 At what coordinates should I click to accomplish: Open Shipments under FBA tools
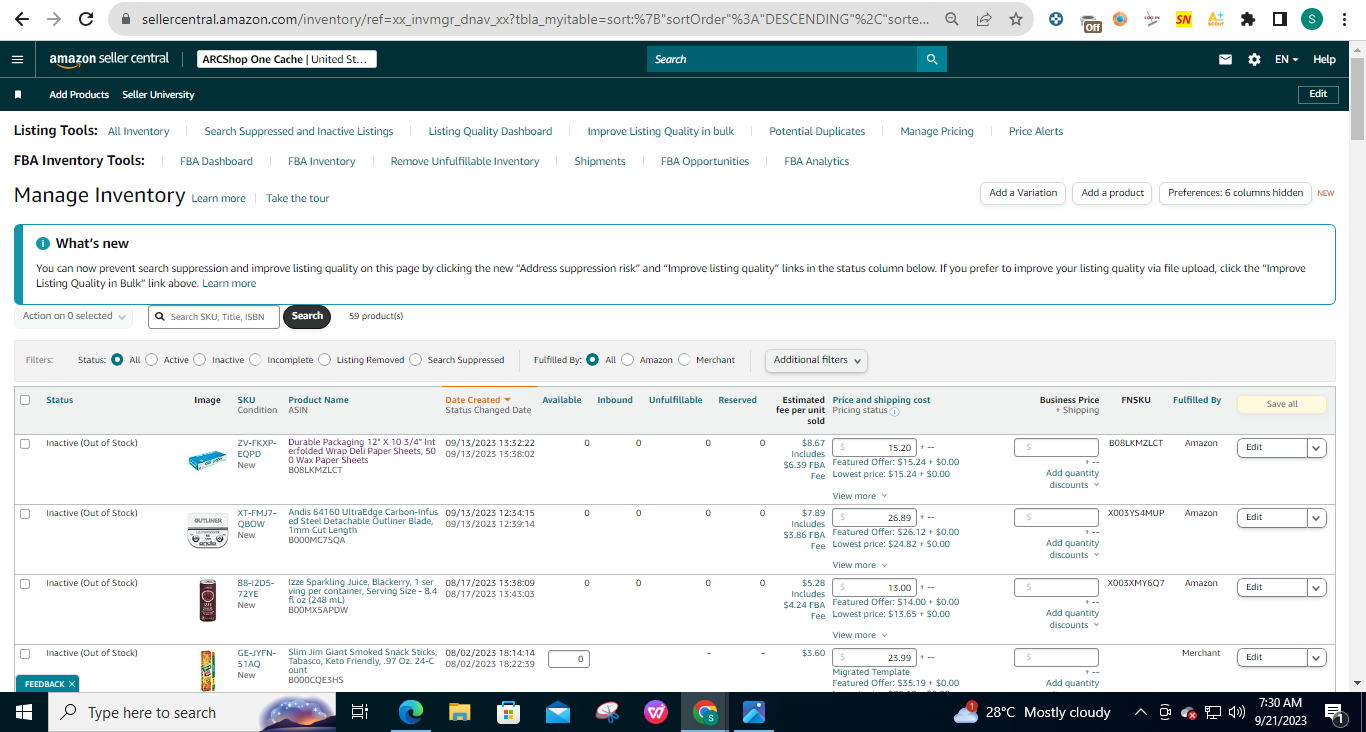pyautogui.click(x=600, y=161)
